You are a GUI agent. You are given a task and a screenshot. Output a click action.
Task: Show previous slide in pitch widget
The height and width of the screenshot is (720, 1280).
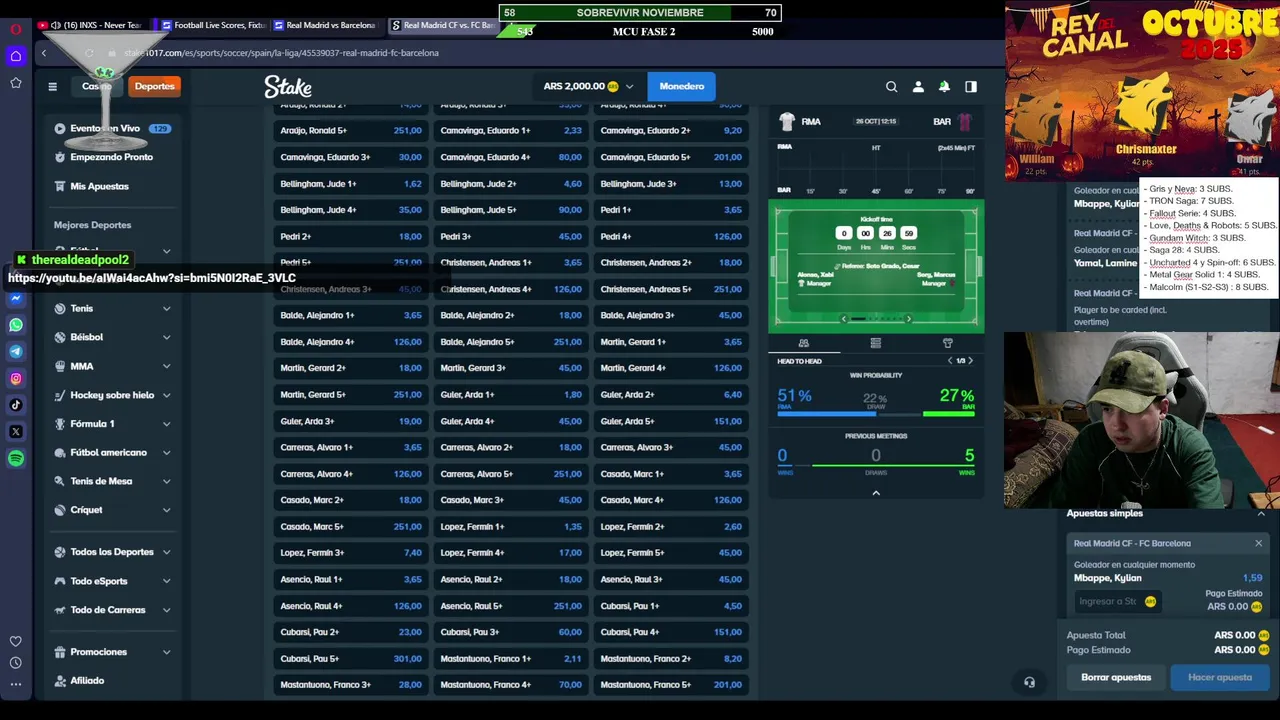tap(844, 319)
